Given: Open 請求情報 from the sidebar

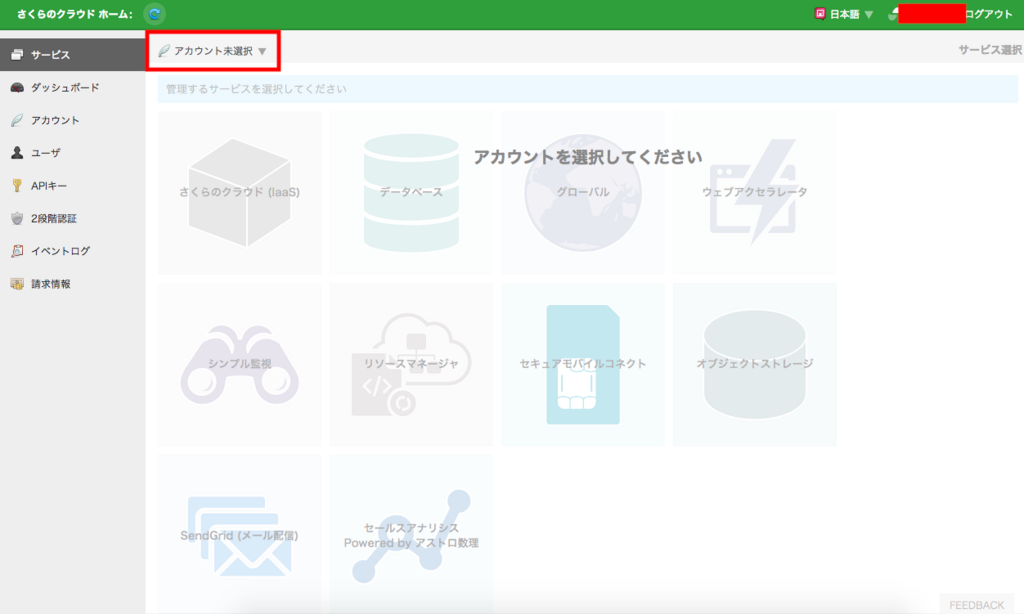Looking at the screenshot, I should (72, 283).
